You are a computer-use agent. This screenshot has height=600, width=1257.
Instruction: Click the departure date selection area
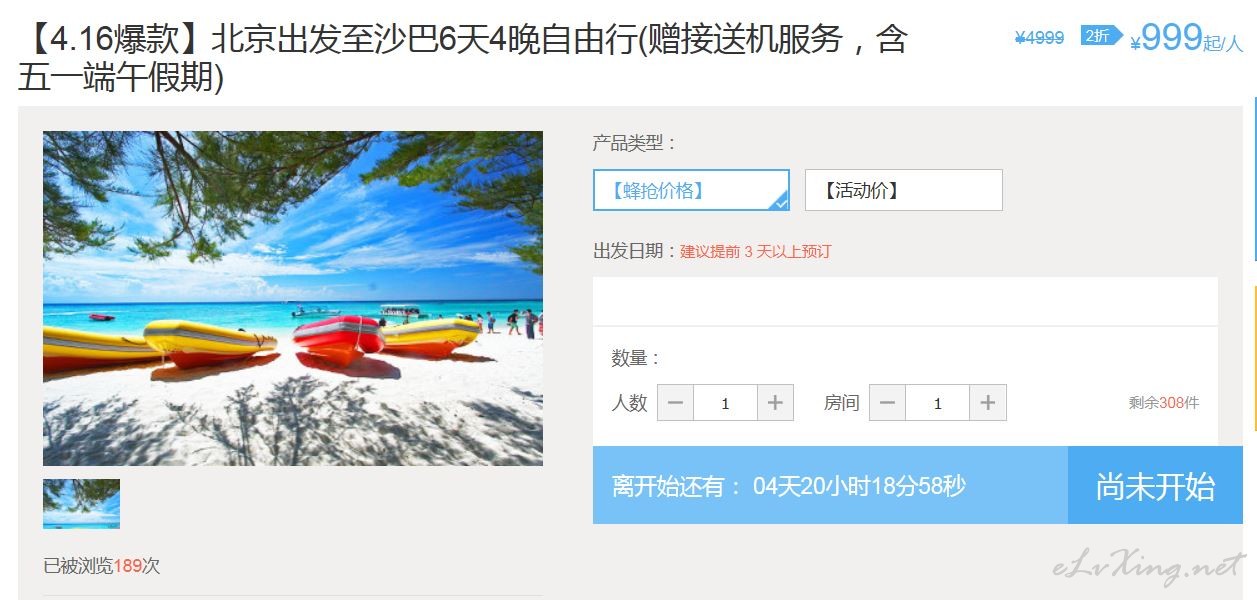click(905, 301)
